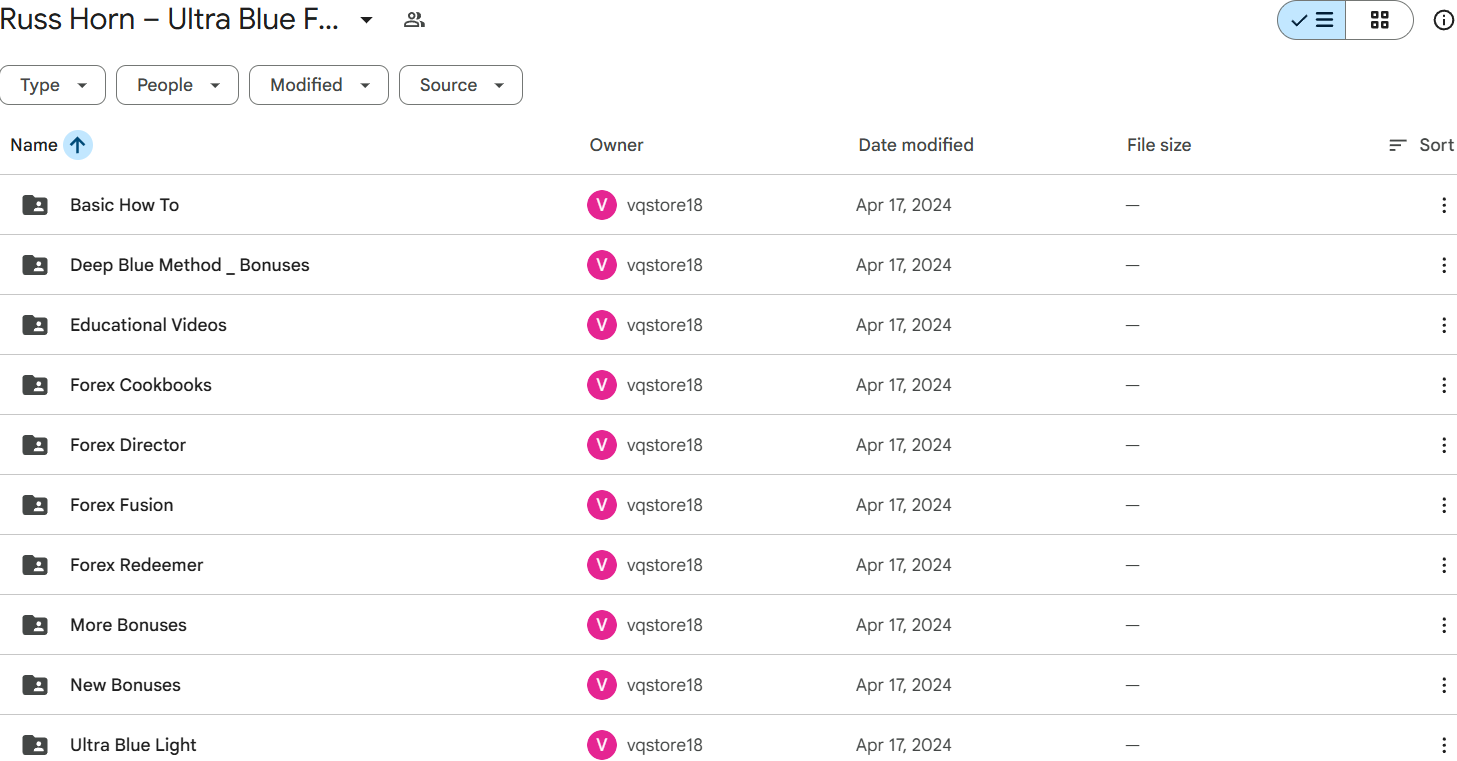The width and height of the screenshot is (1457, 761).
Task: Click the shared folder people icon in header
Action: pos(414,20)
